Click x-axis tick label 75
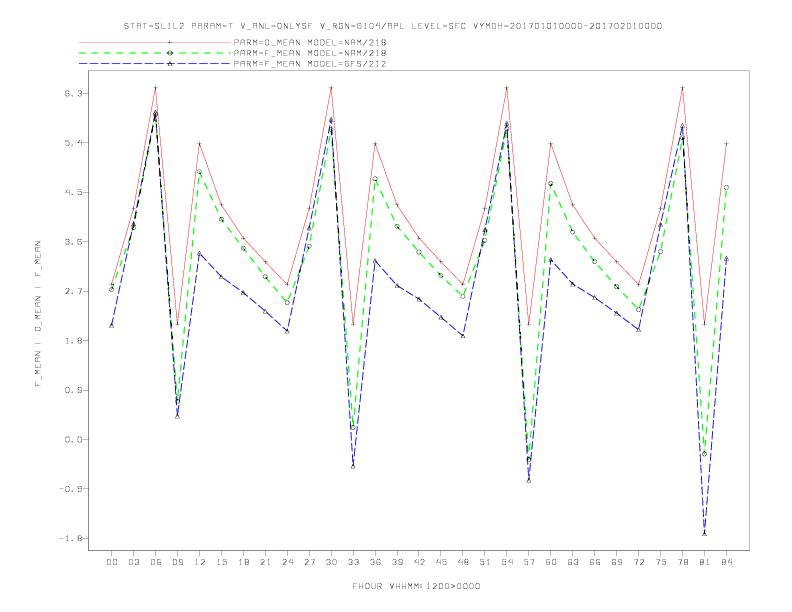Viewport: 792px width, 612px height. click(661, 562)
